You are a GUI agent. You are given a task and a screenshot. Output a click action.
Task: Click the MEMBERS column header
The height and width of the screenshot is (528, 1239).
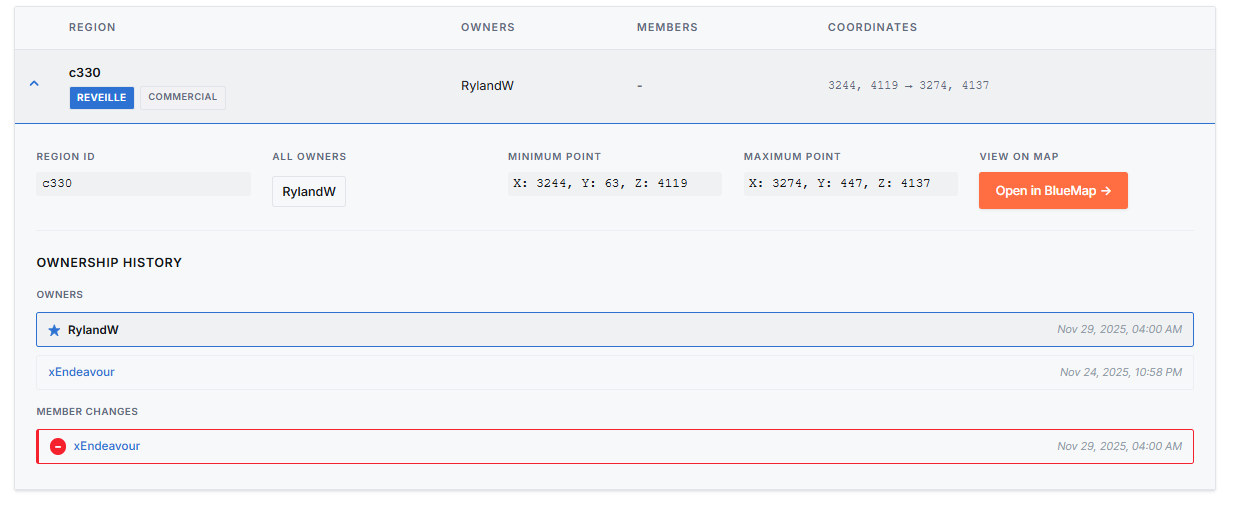(667, 27)
